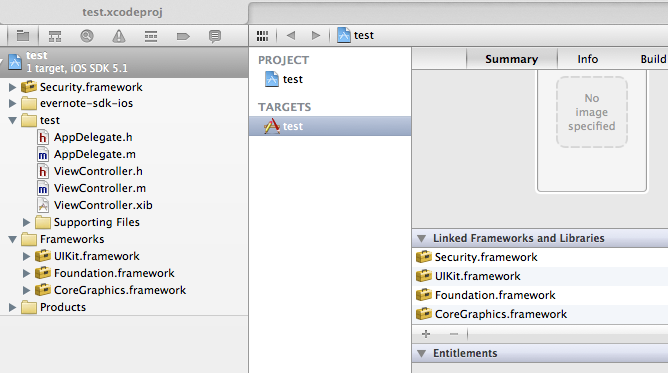668x373 pixels.
Task: Click the No image specified well
Action: point(592,112)
